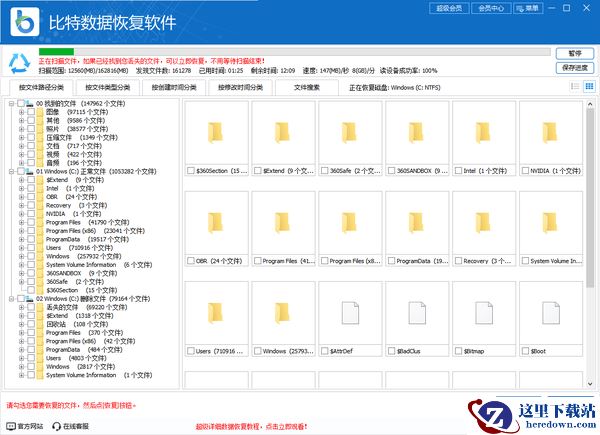
Task: Open the Windows folder thumbnail in the grid
Action: pos(282,313)
